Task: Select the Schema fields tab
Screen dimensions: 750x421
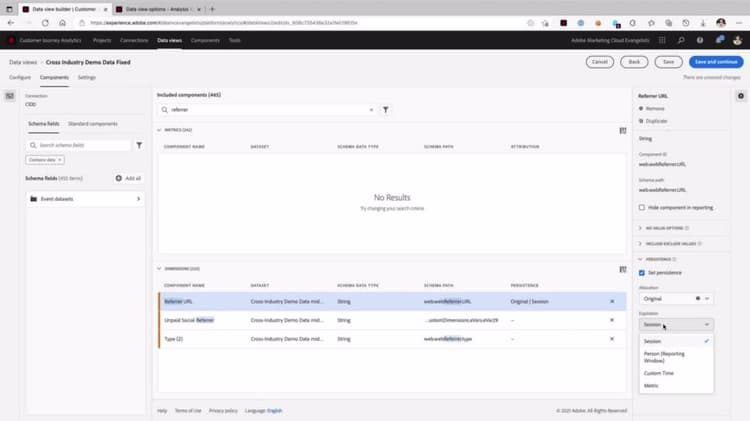Action: 44,123
